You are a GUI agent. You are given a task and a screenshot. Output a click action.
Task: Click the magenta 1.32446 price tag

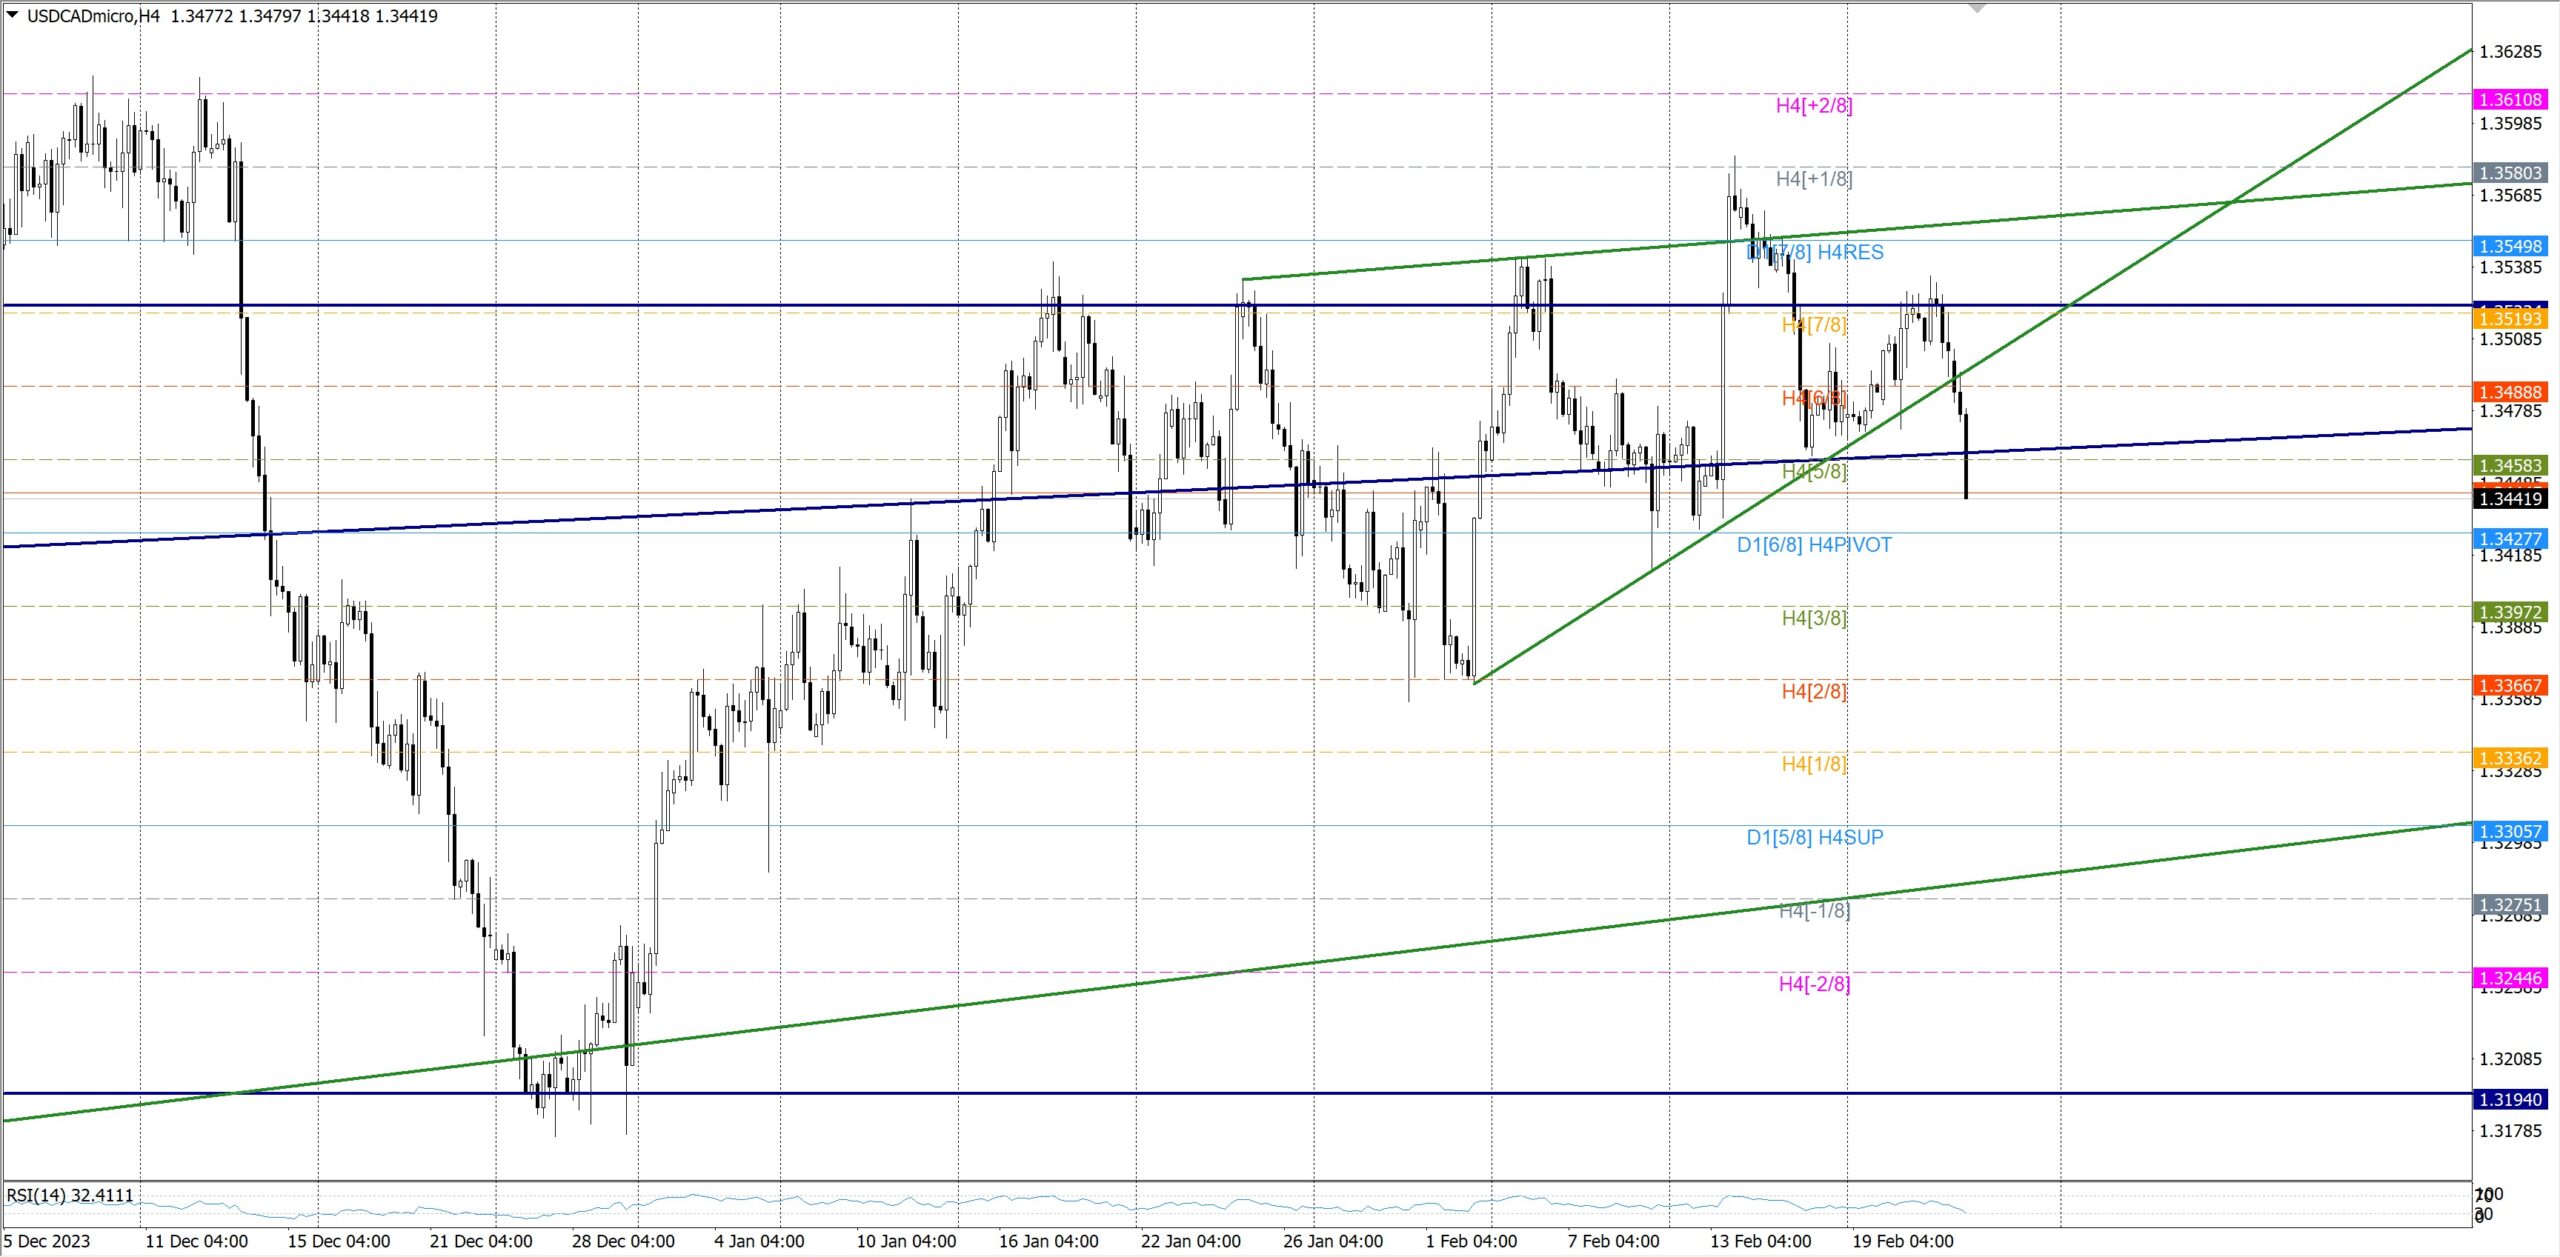coord(2511,978)
